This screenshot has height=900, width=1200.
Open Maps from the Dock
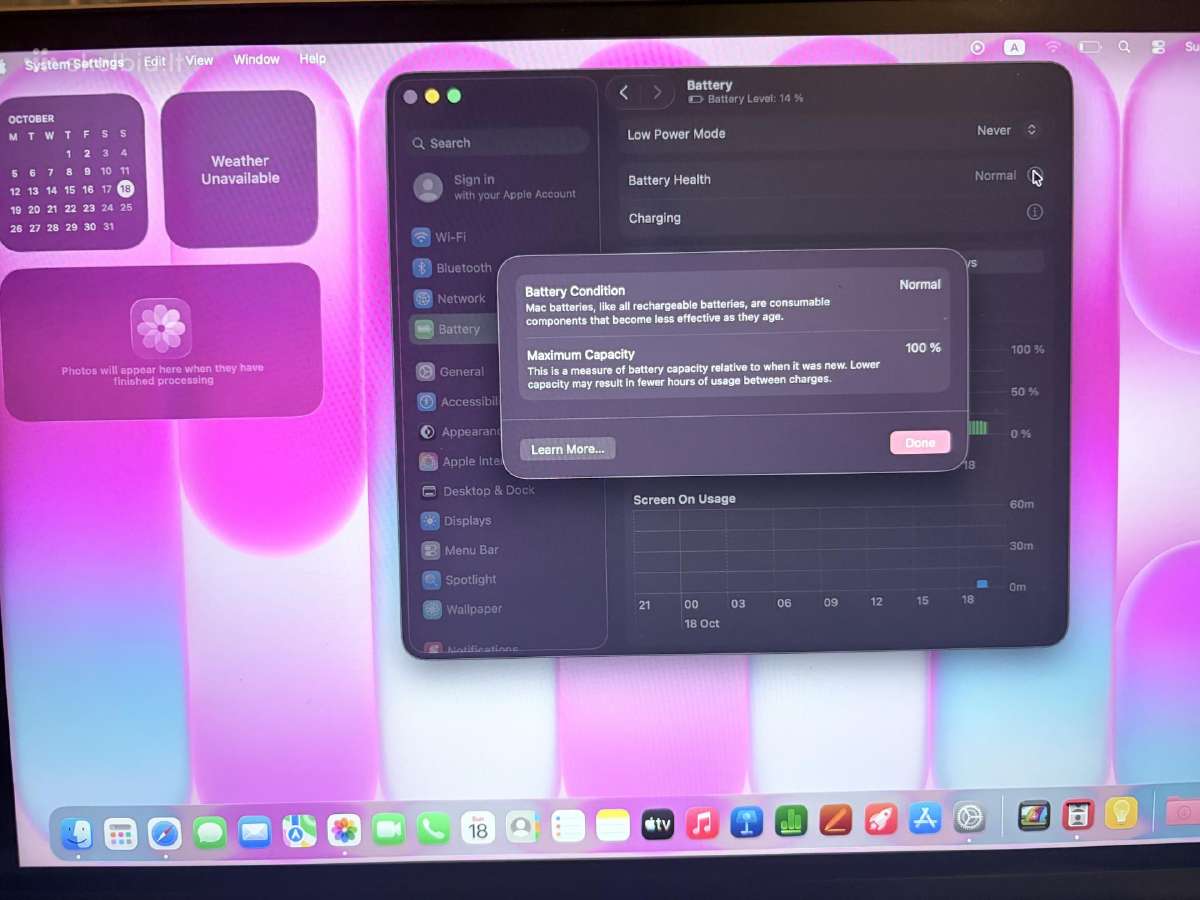tap(299, 831)
